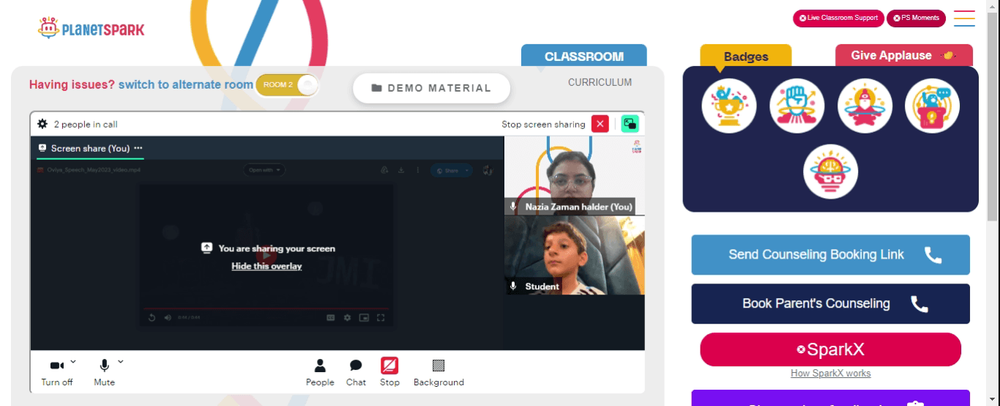
Task: Click 'Stop screen sharing' label
Action: click(x=543, y=124)
